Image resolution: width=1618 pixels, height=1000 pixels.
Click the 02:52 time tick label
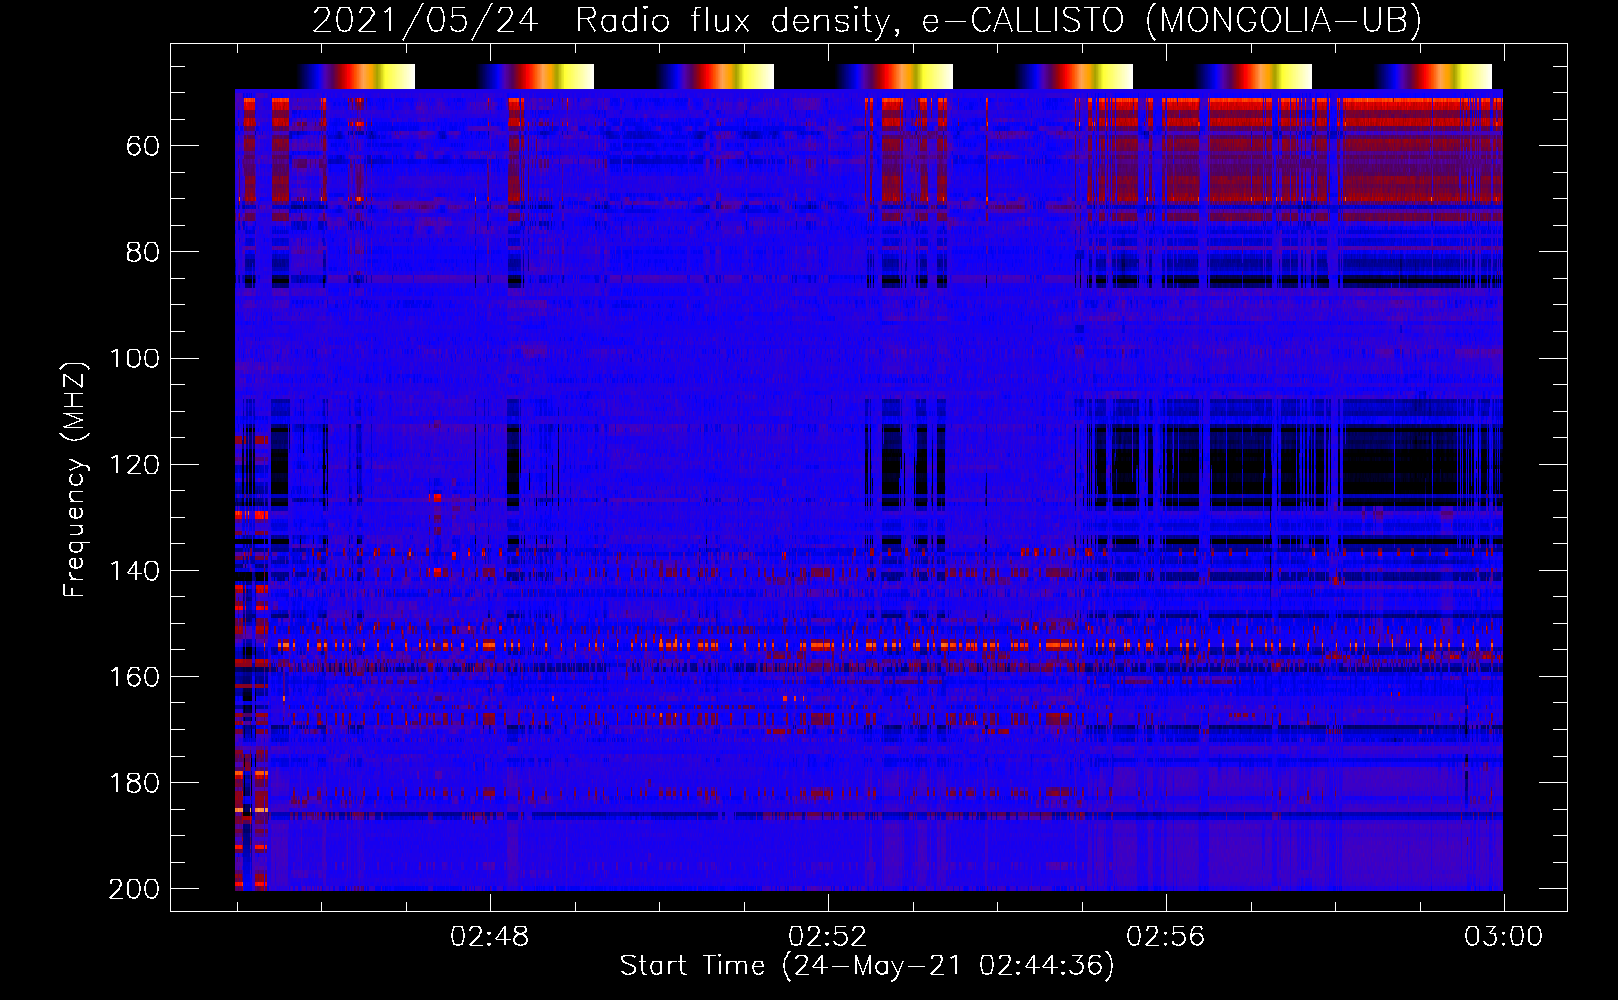pyautogui.click(x=828, y=937)
